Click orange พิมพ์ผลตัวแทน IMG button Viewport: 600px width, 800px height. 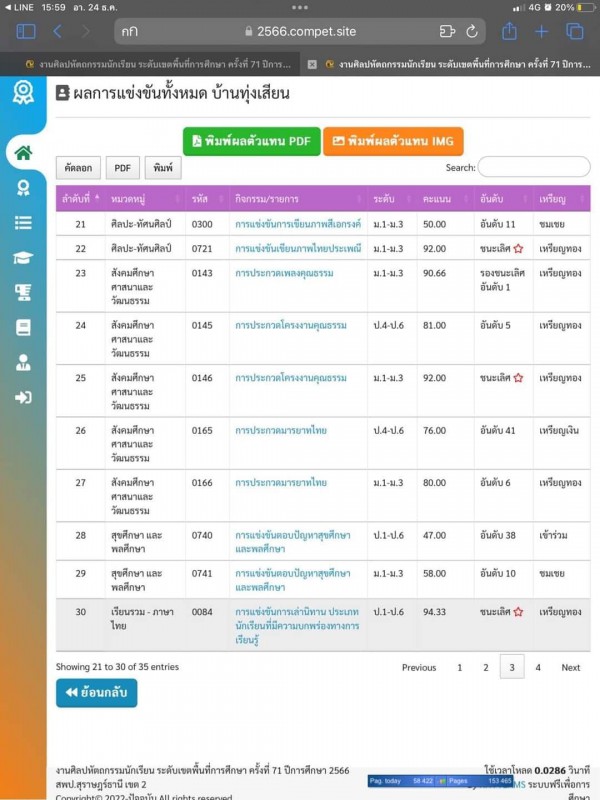393,141
